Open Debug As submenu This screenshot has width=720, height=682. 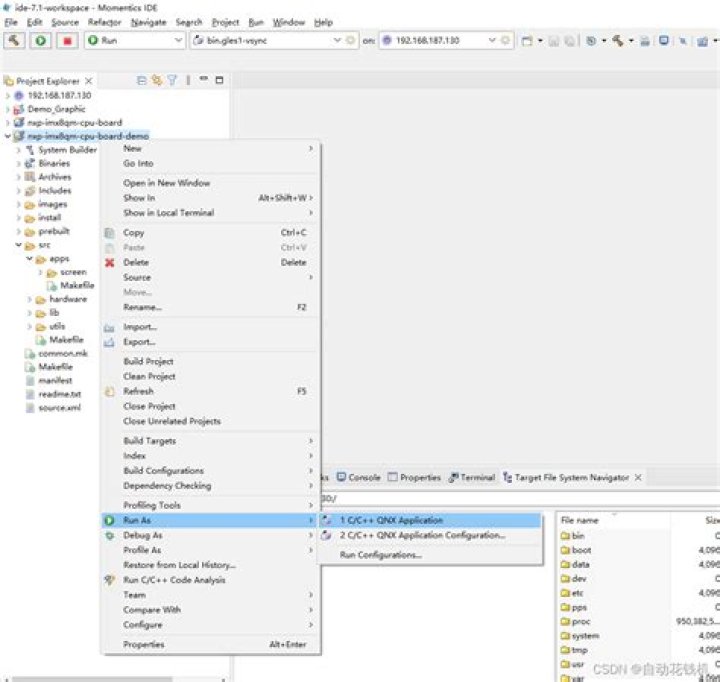point(211,535)
